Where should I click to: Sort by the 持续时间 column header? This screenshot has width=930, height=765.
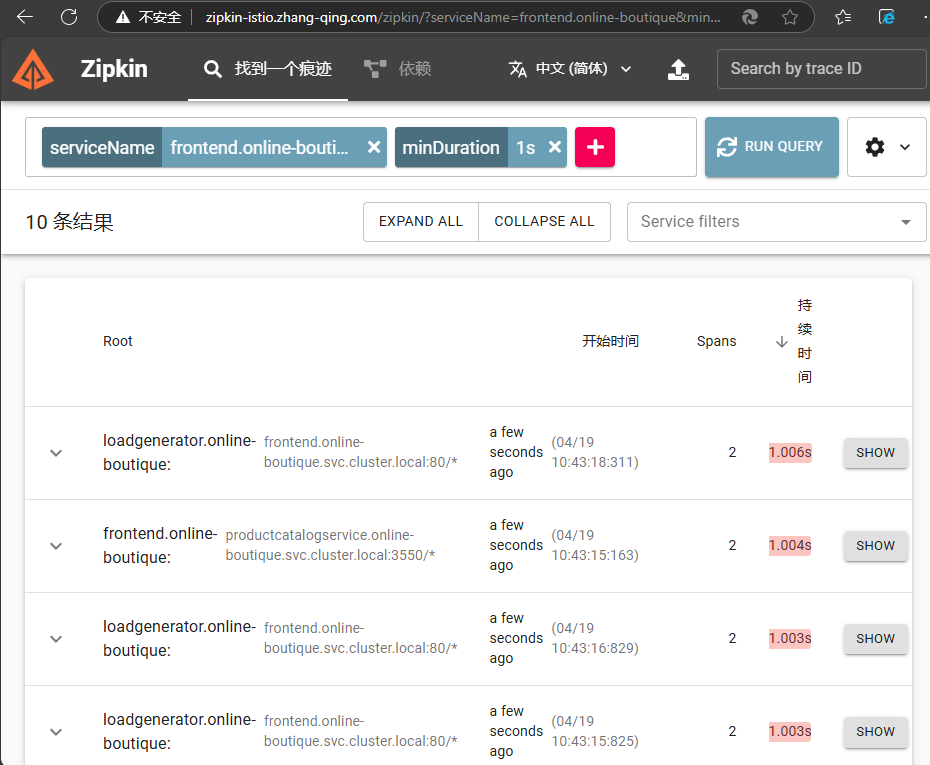804,341
